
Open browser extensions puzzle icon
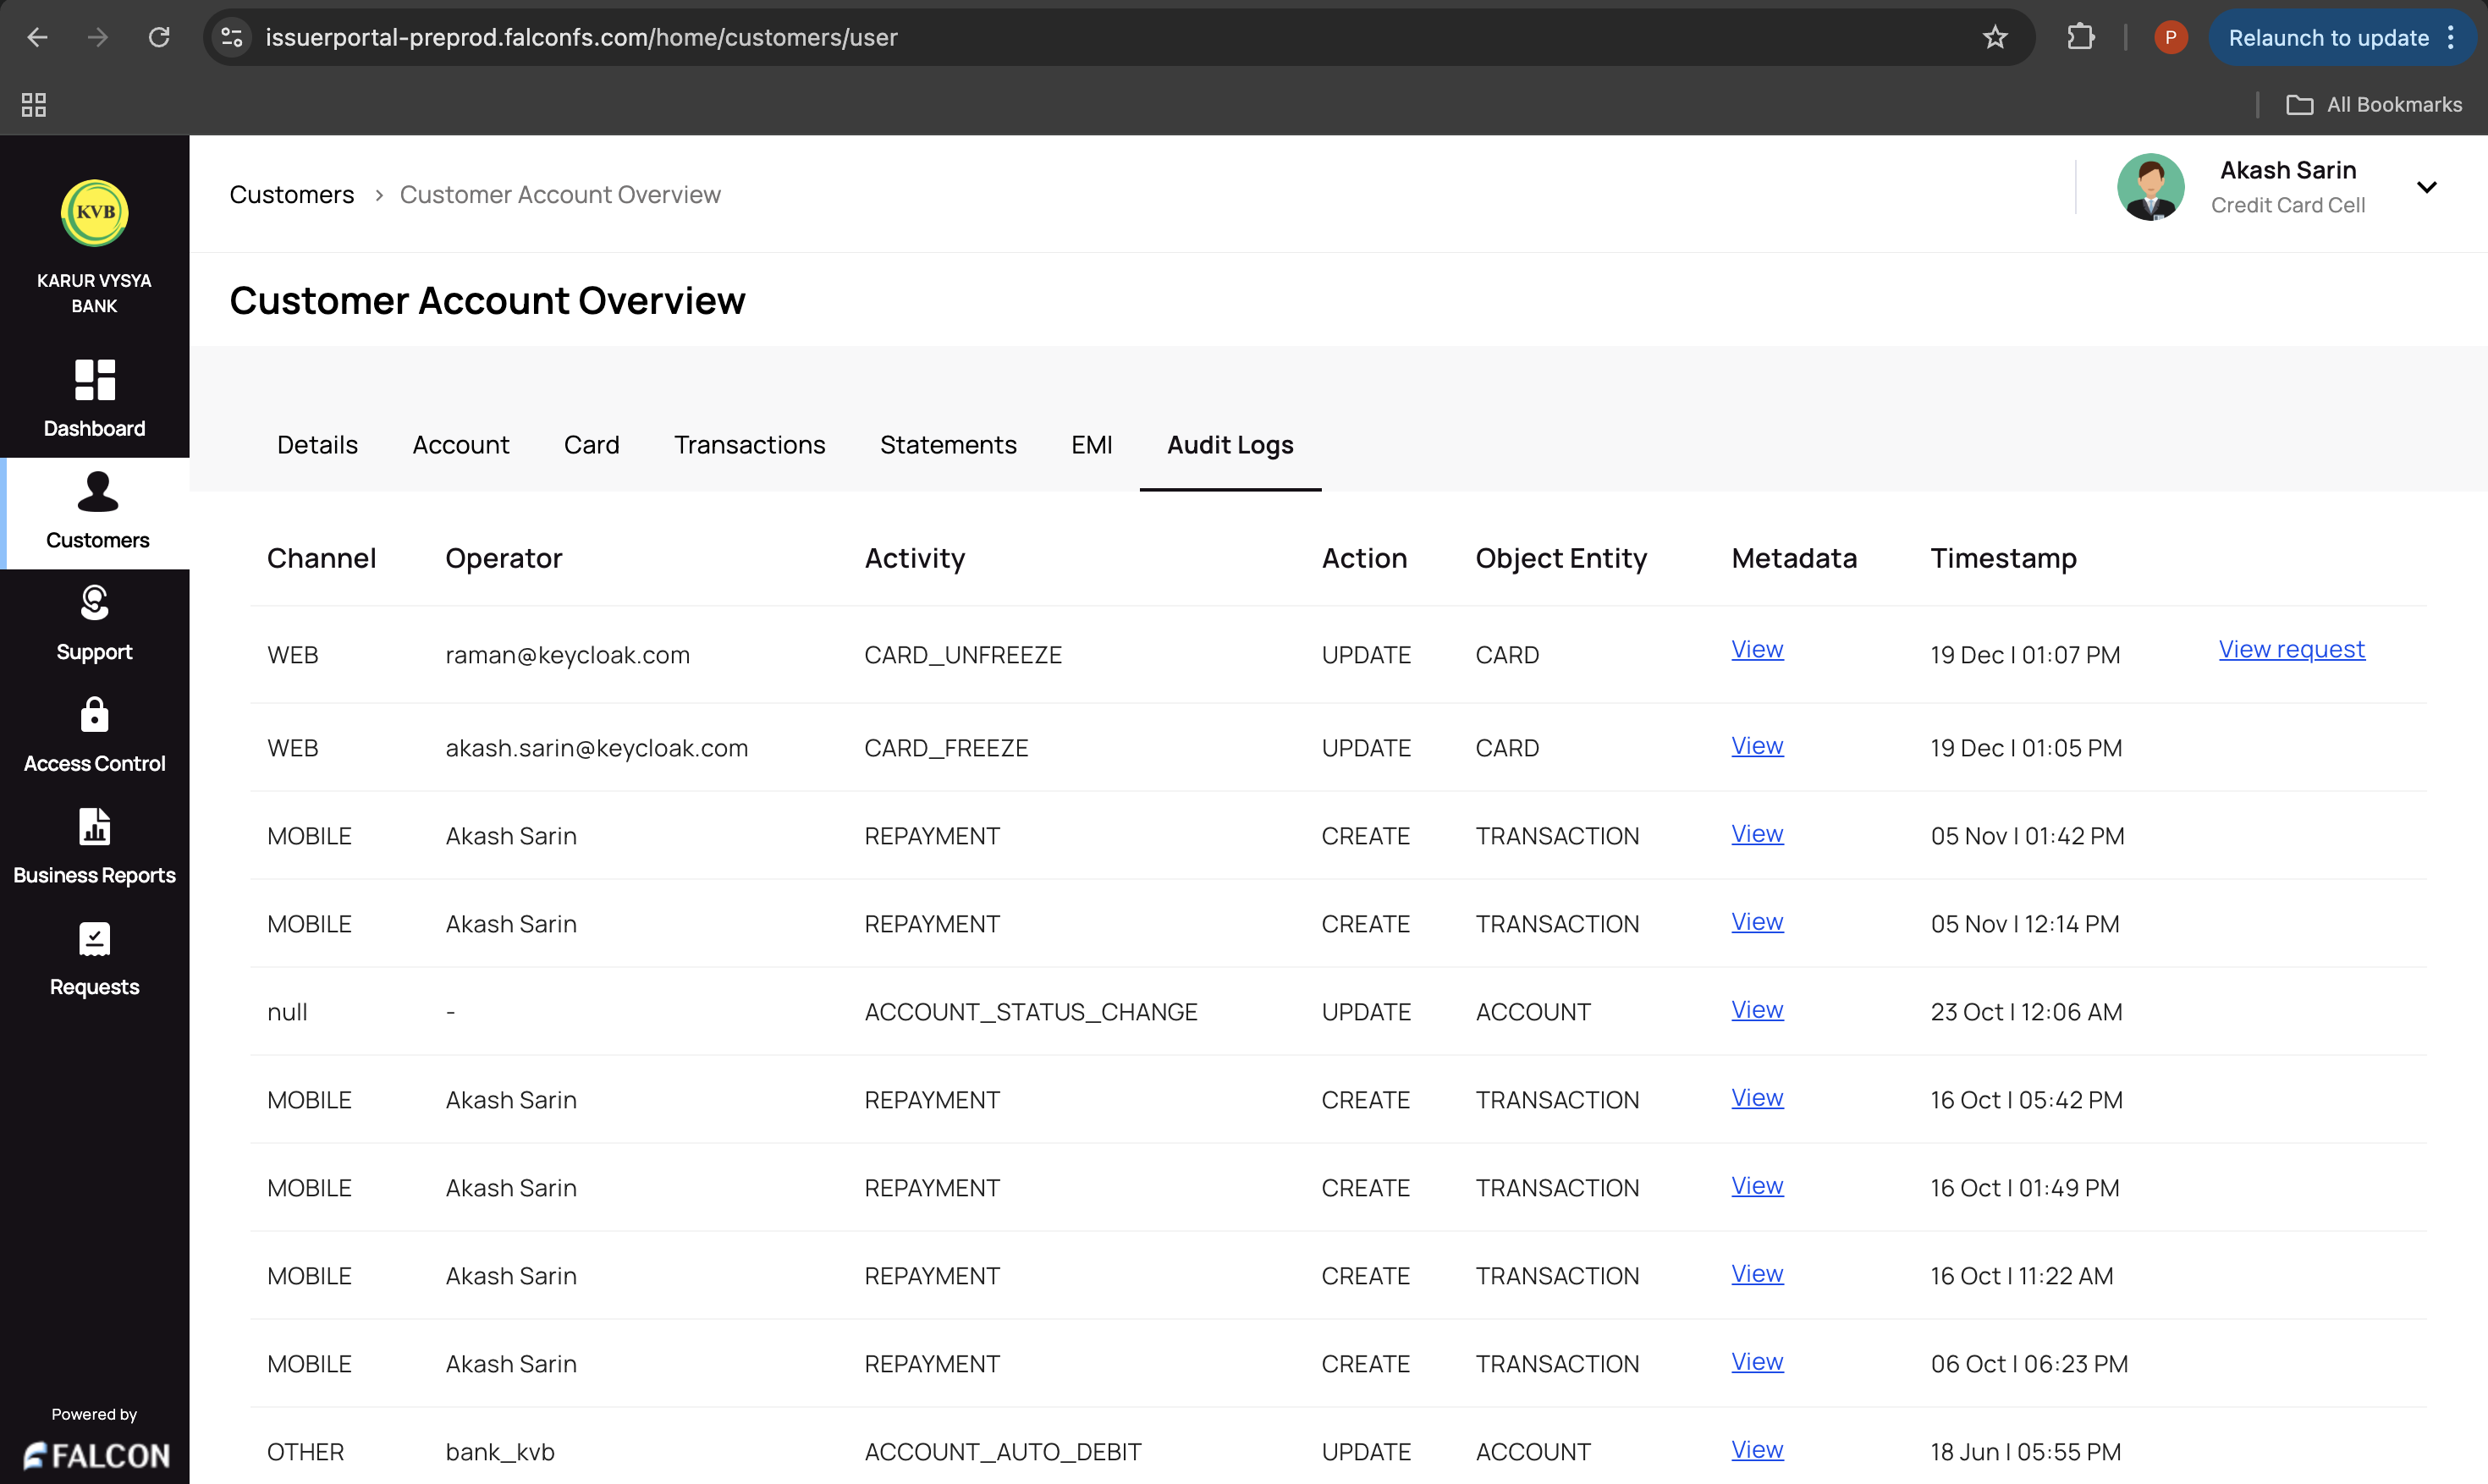(2080, 38)
